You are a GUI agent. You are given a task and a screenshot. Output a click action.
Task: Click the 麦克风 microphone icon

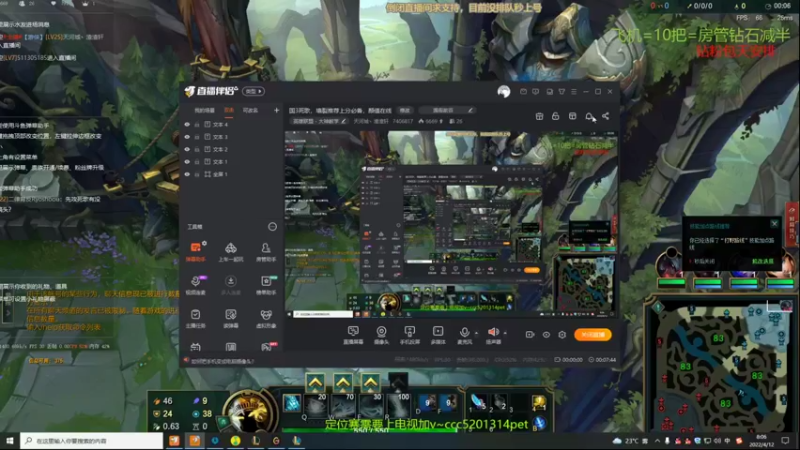464,333
